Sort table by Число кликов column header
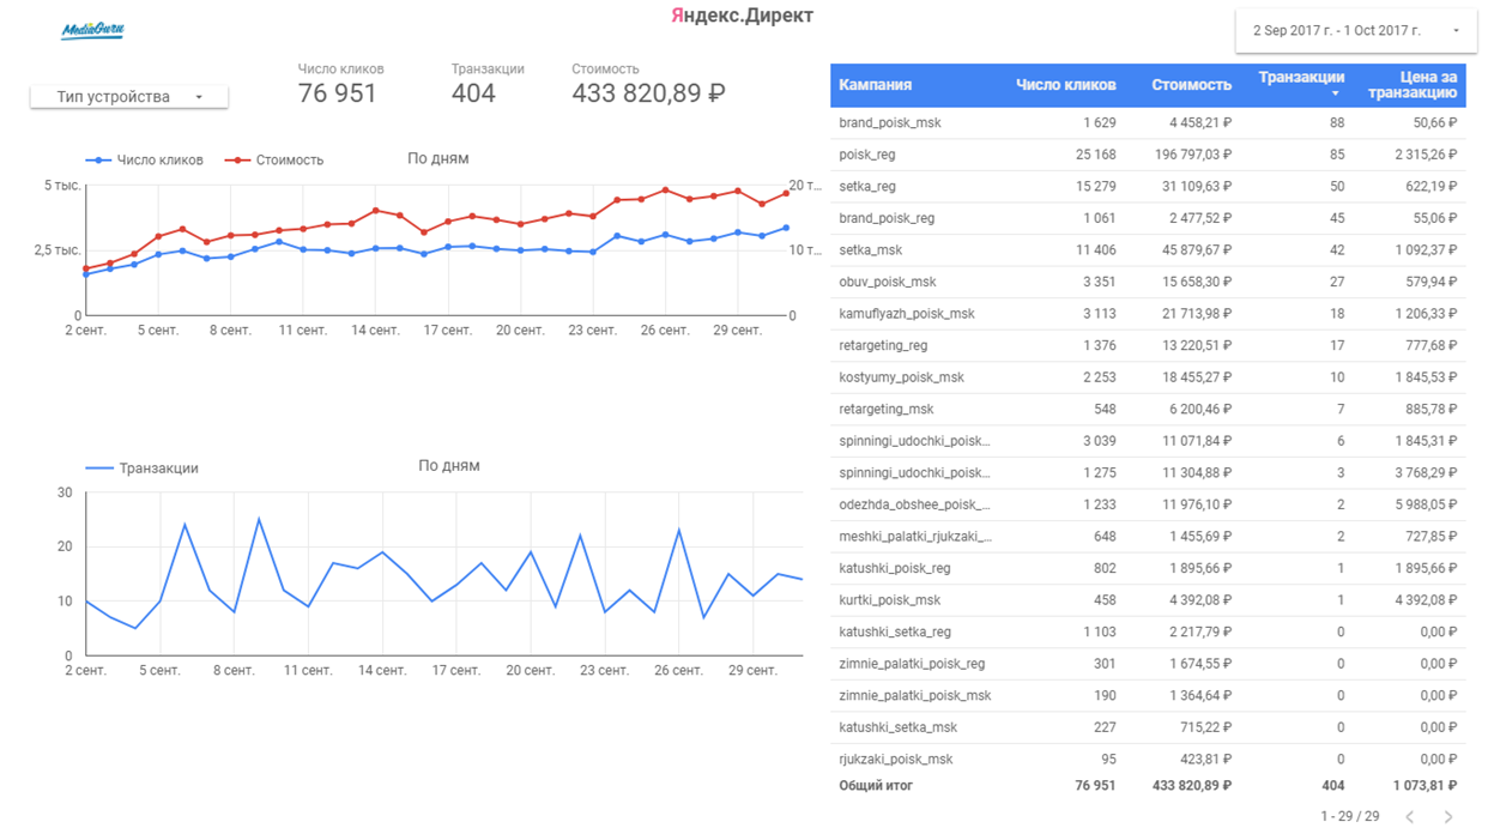This screenshot has height=834, width=1488. click(x=1065, y=85)
